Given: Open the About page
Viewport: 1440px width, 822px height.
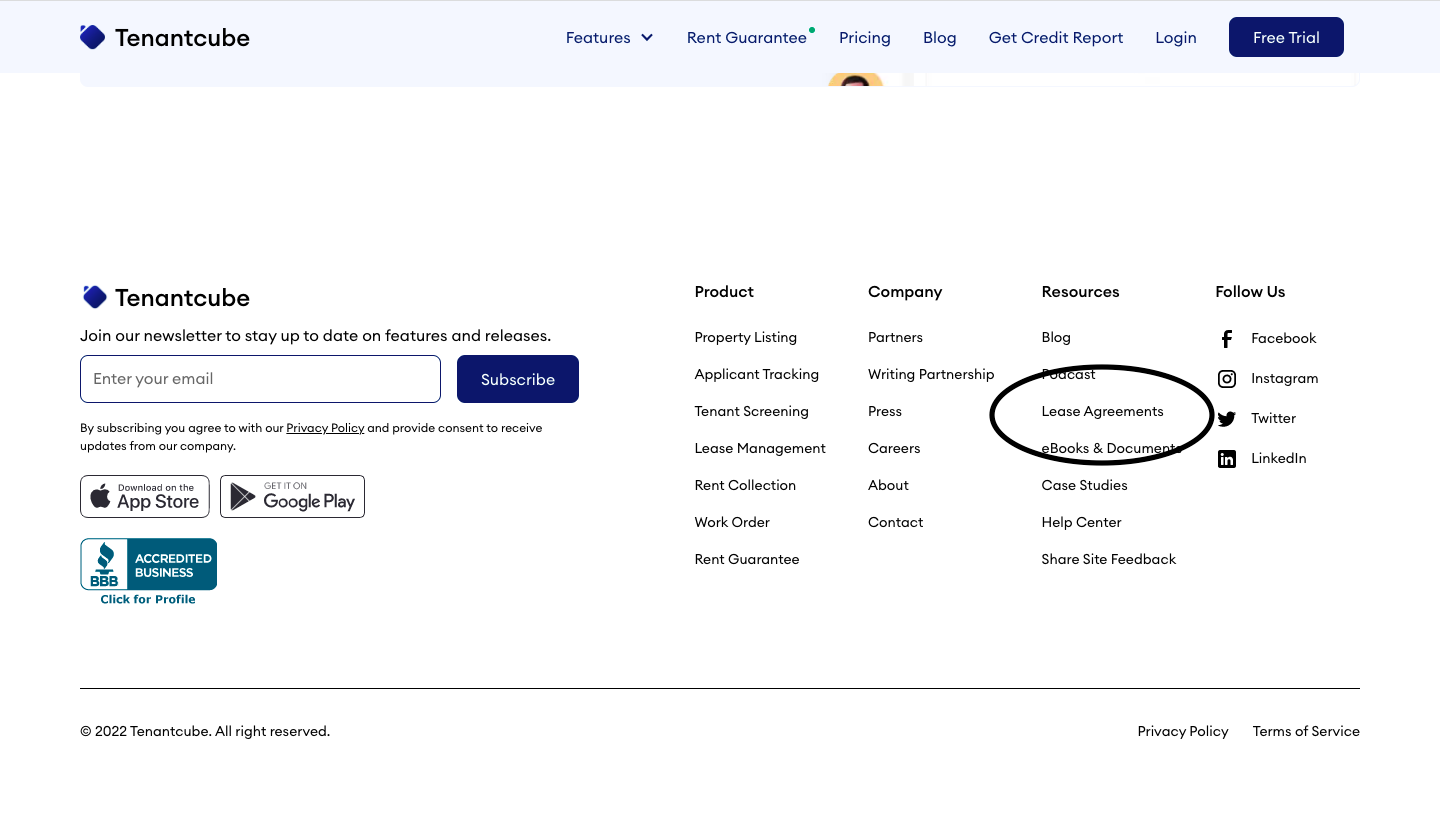Looking at the screenshot, I should (x=888, y=486).
